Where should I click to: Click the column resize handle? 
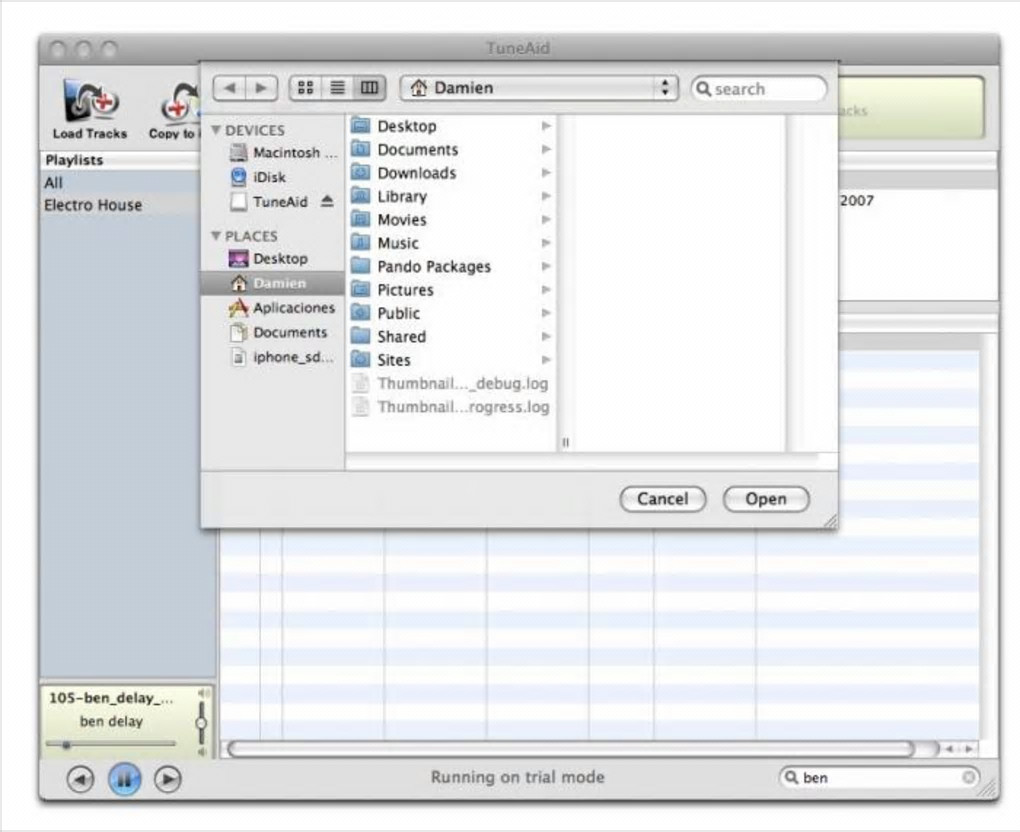point(565,442)
